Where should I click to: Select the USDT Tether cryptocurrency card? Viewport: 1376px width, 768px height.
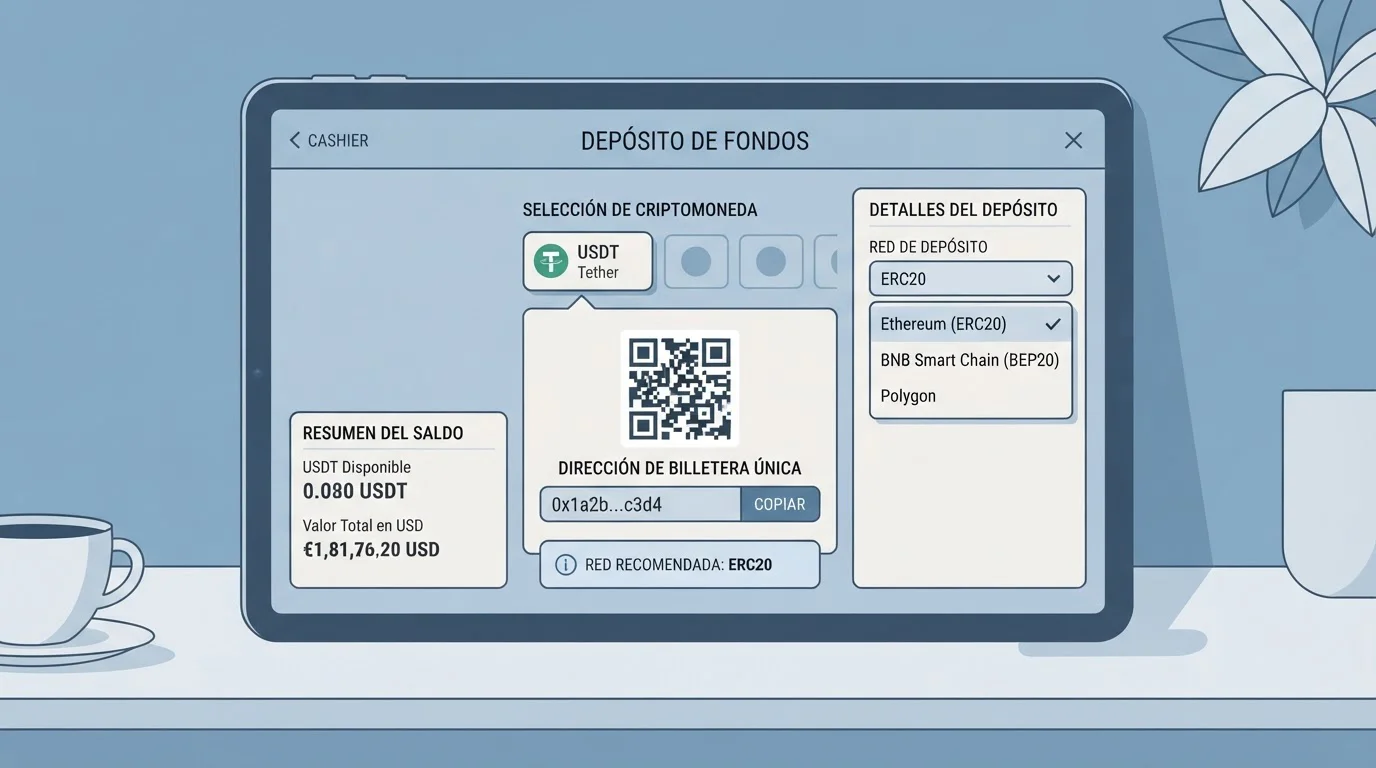(588, 262)
